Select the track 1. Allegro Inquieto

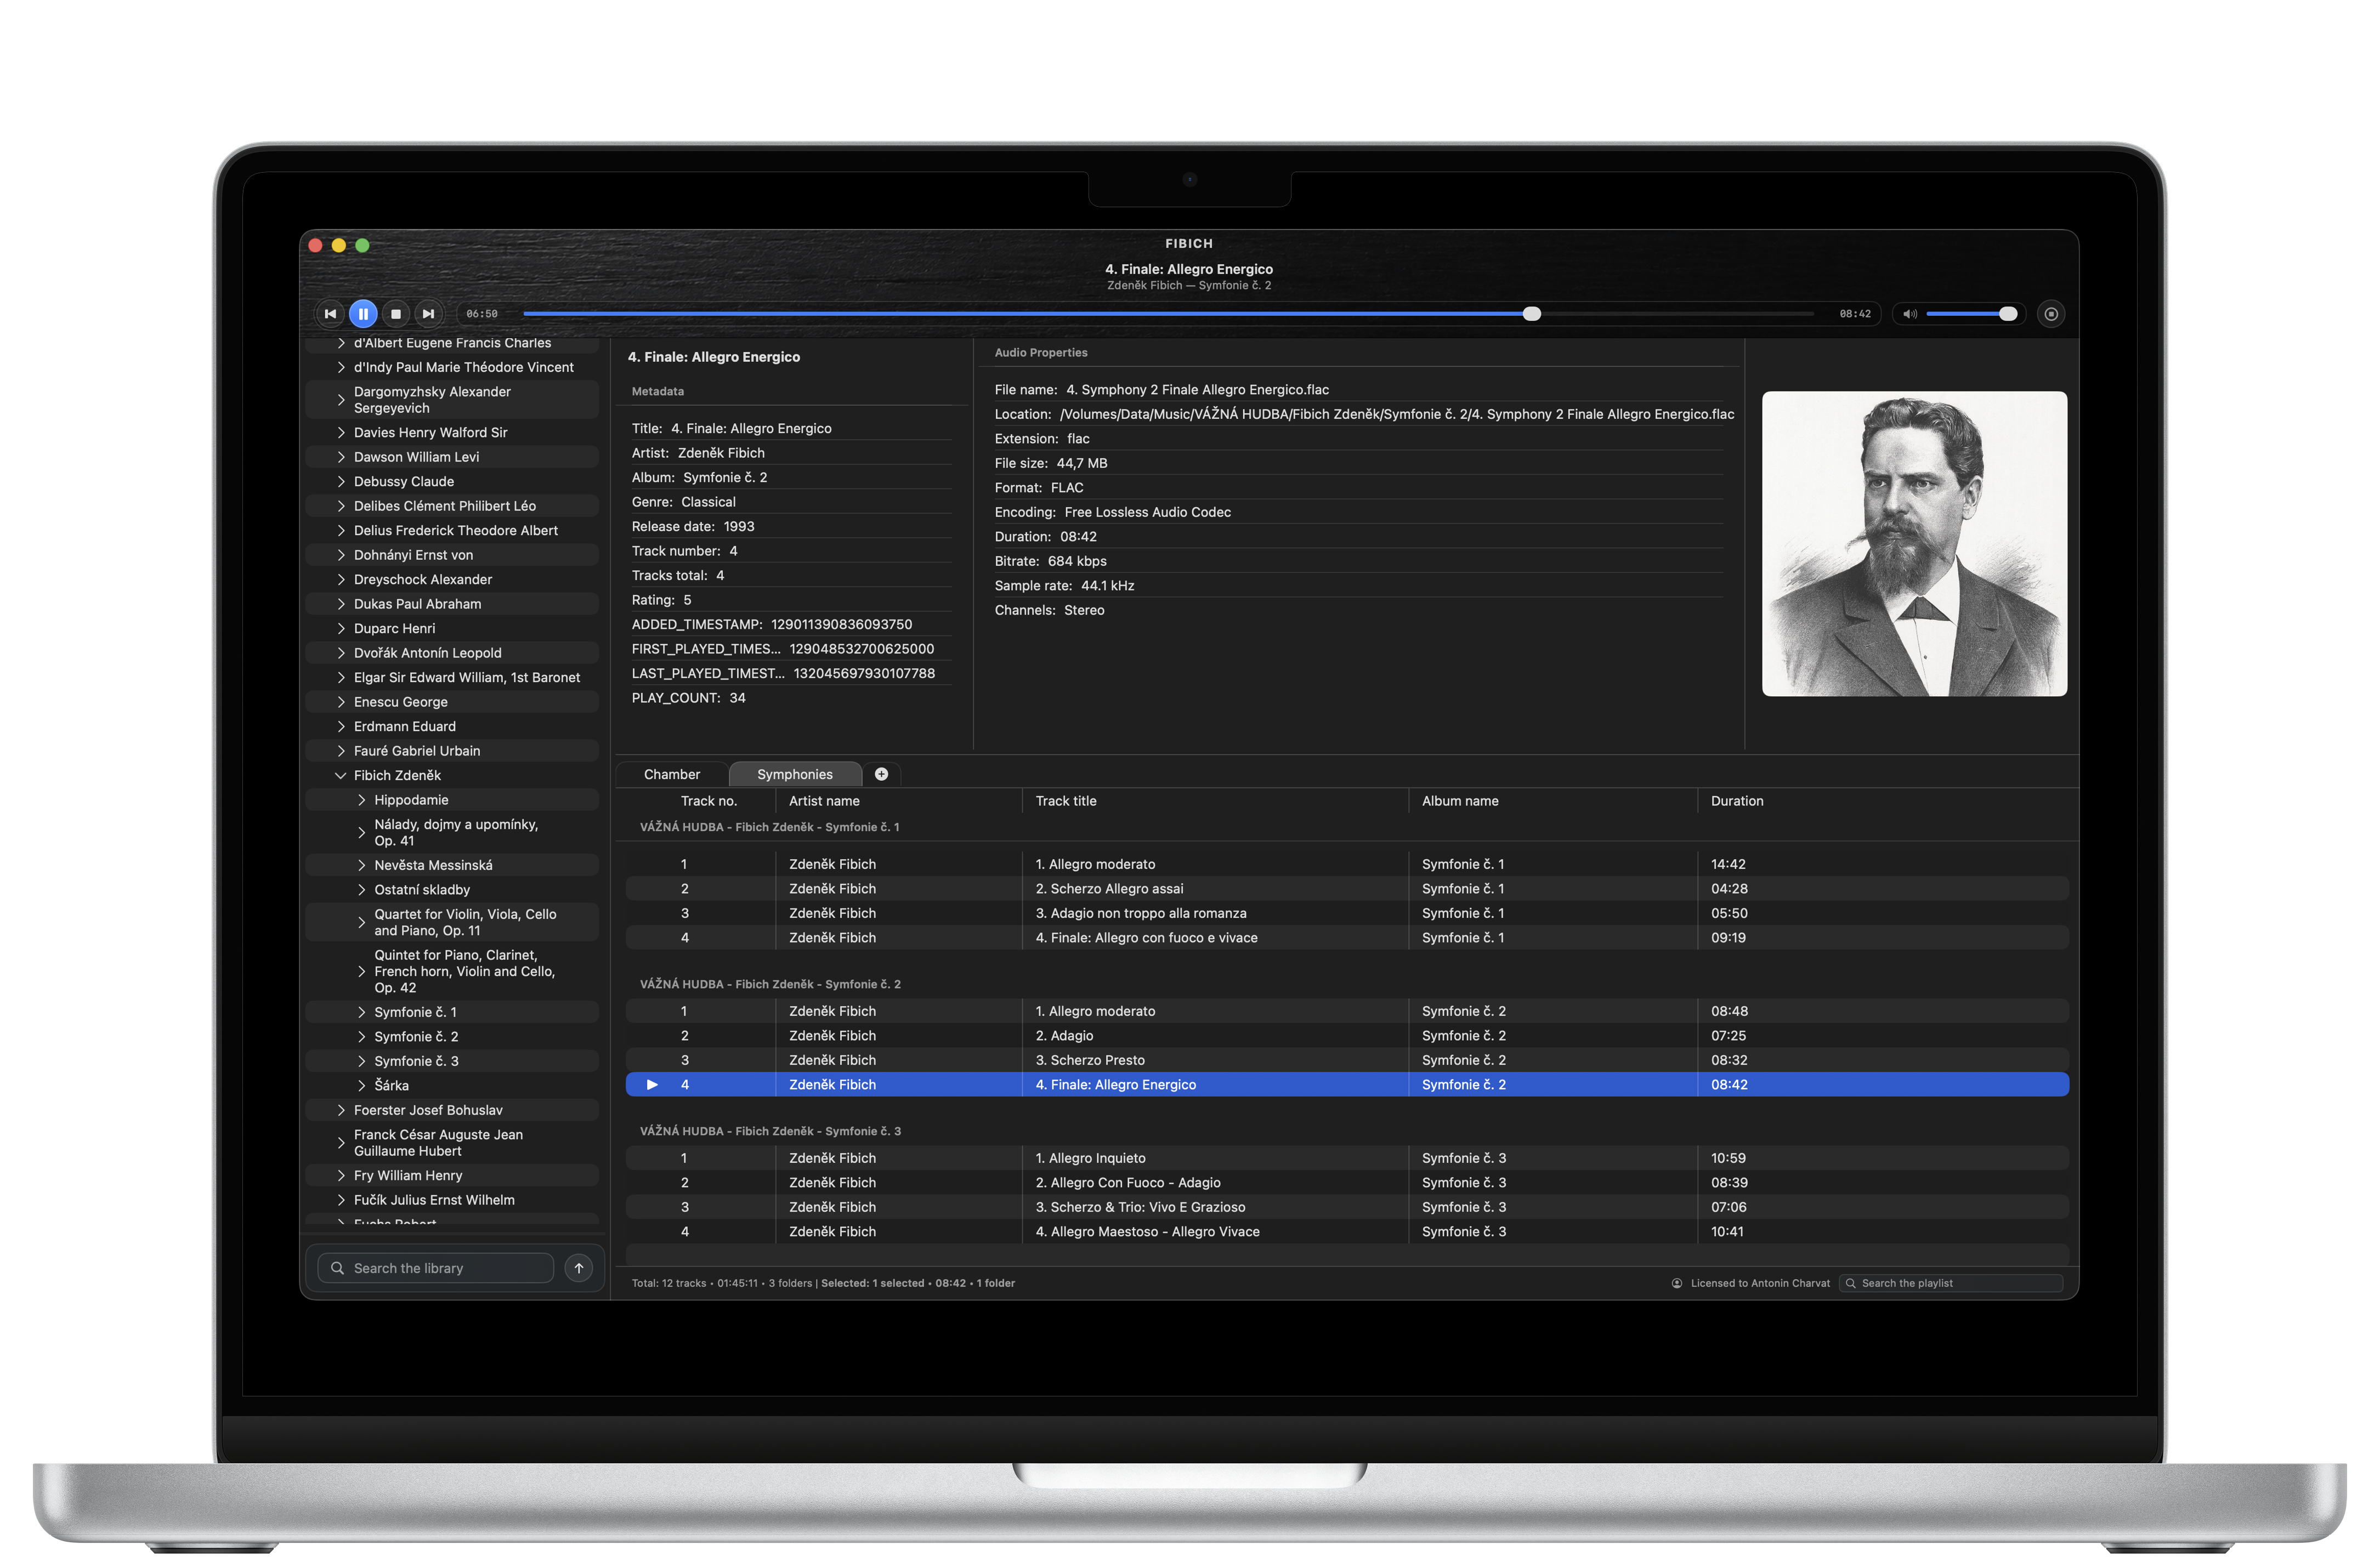1347,1158
